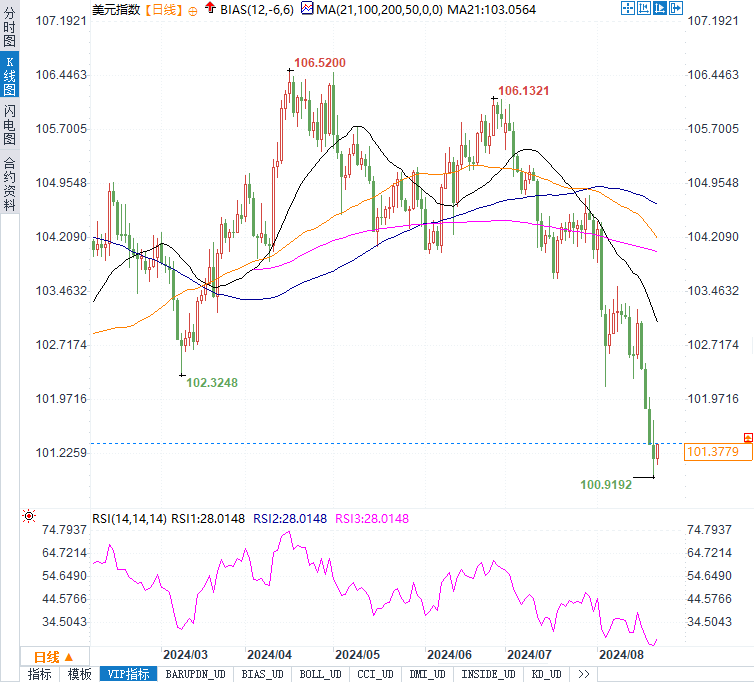Toggle the highlighted axis expand icon
Screen dimensions: 754x682
(660, 8)
